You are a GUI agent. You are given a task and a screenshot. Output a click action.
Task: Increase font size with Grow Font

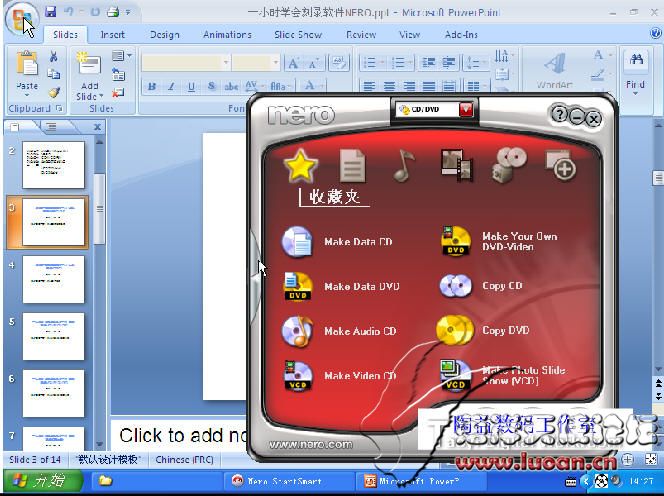point(293,64)
